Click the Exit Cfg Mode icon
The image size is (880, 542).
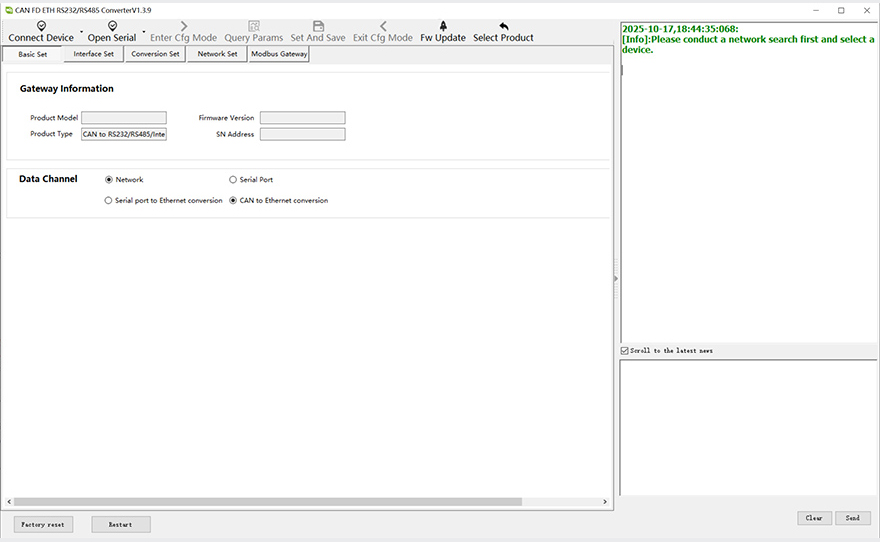[x=383, y=26]
